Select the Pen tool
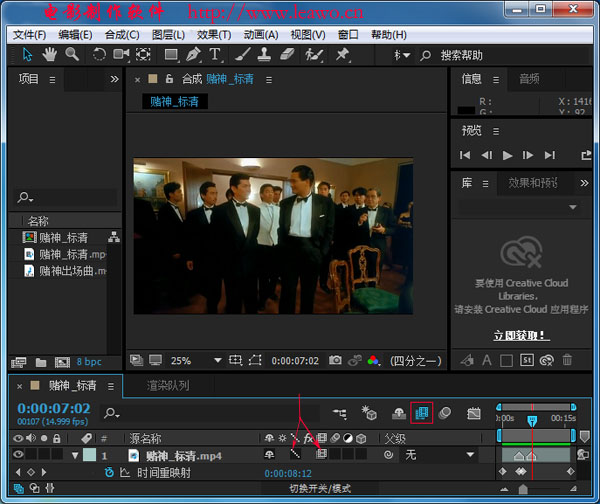 (x=193, y=54)
